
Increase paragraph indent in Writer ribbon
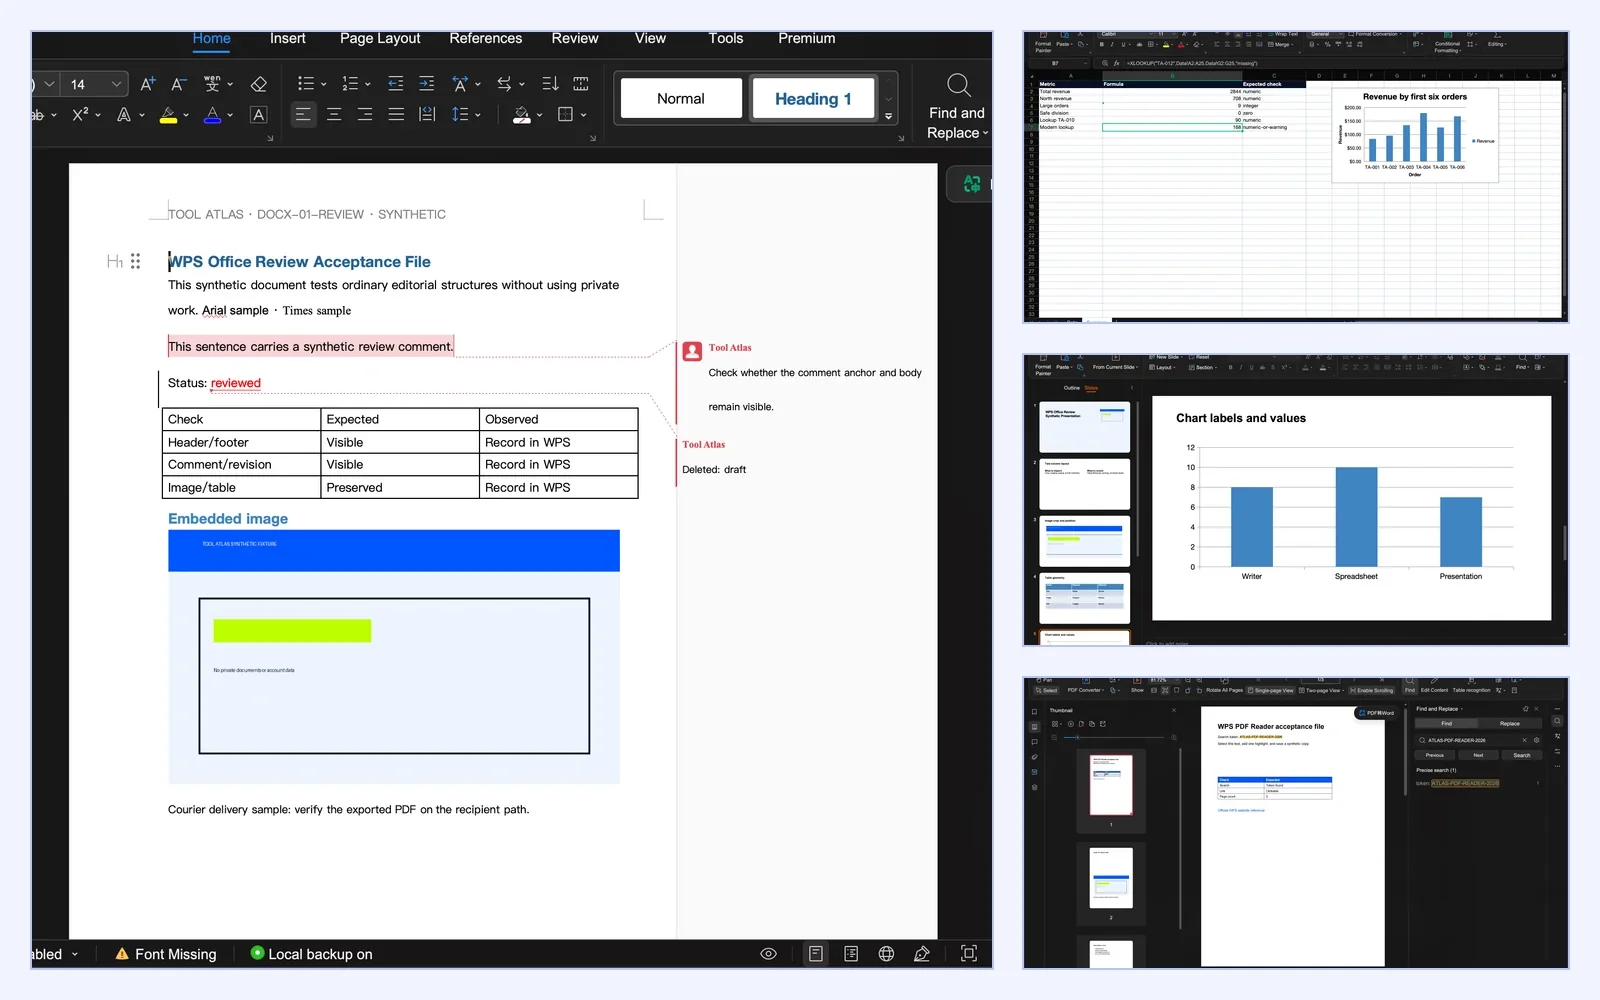click(427, 84)
